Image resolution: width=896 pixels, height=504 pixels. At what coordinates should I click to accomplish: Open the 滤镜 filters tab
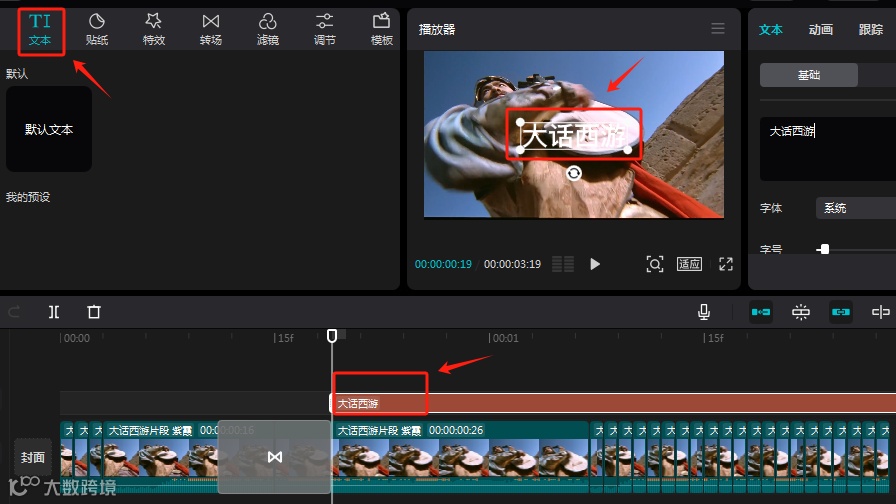click(267, 30)
